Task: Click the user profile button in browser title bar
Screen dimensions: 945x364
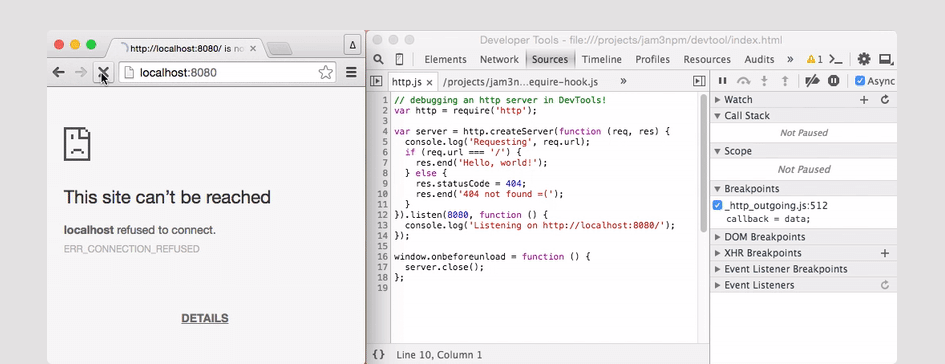Action: click(x=353, y=45)
